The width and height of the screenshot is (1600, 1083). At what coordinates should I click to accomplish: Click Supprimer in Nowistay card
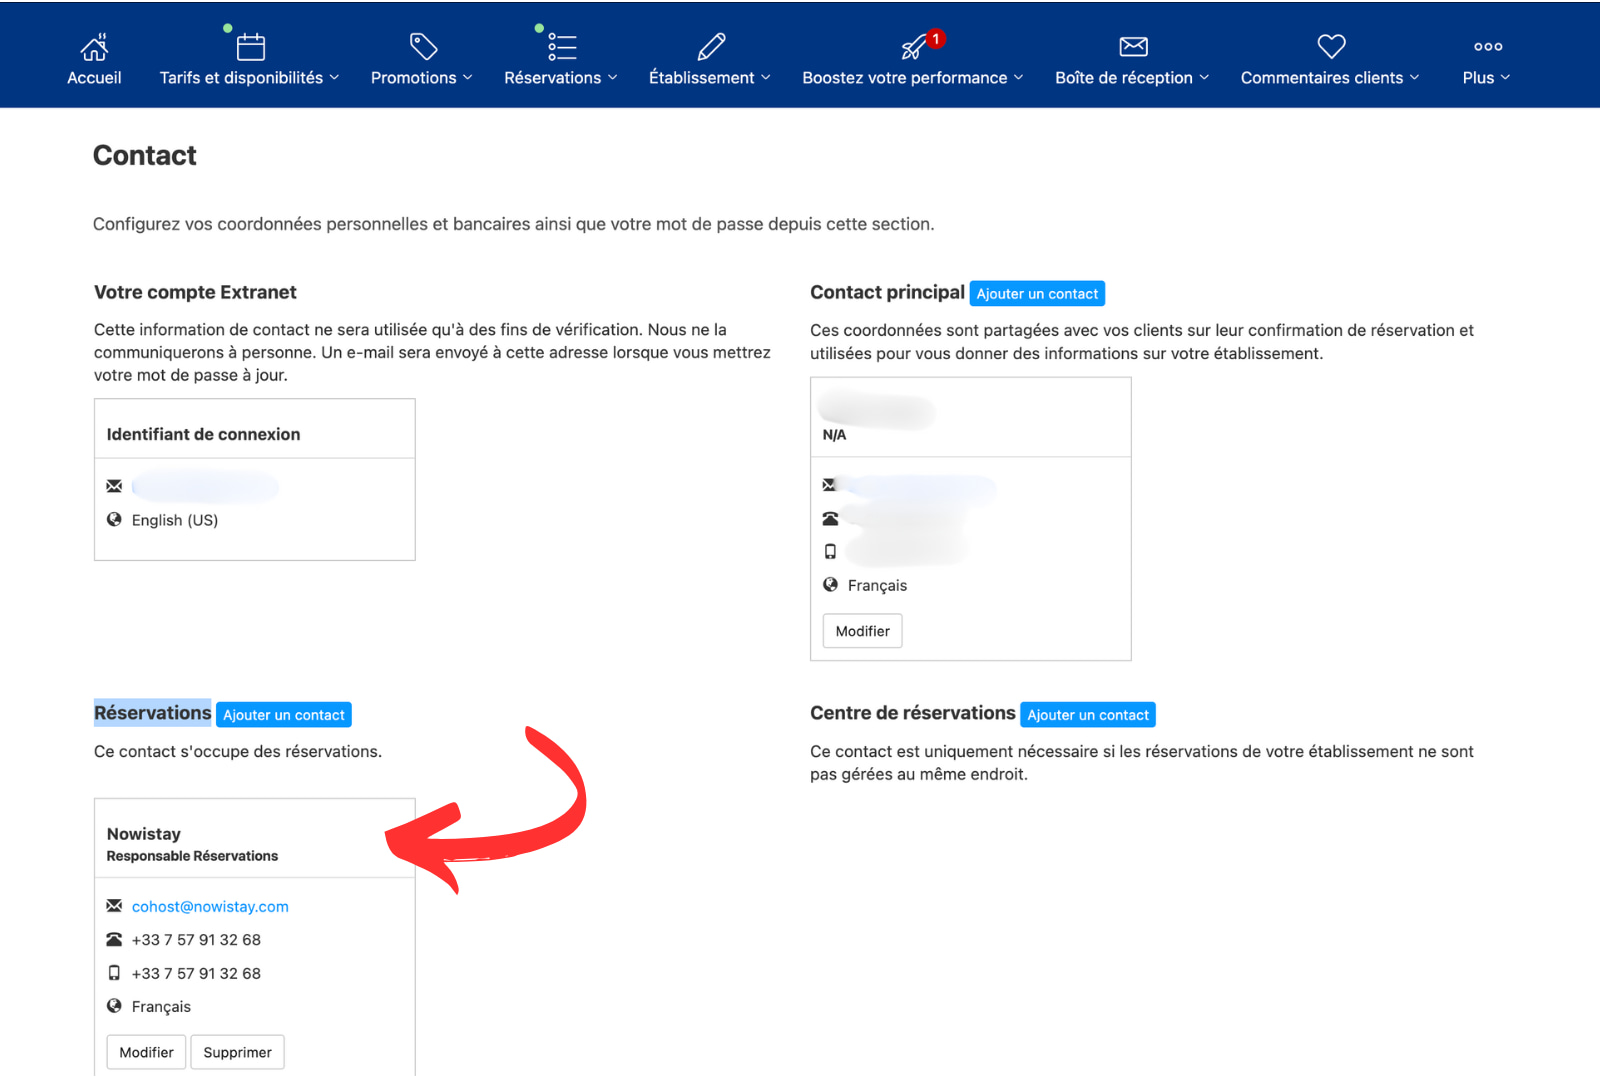pyautogui.click(x=237, y=1052)
